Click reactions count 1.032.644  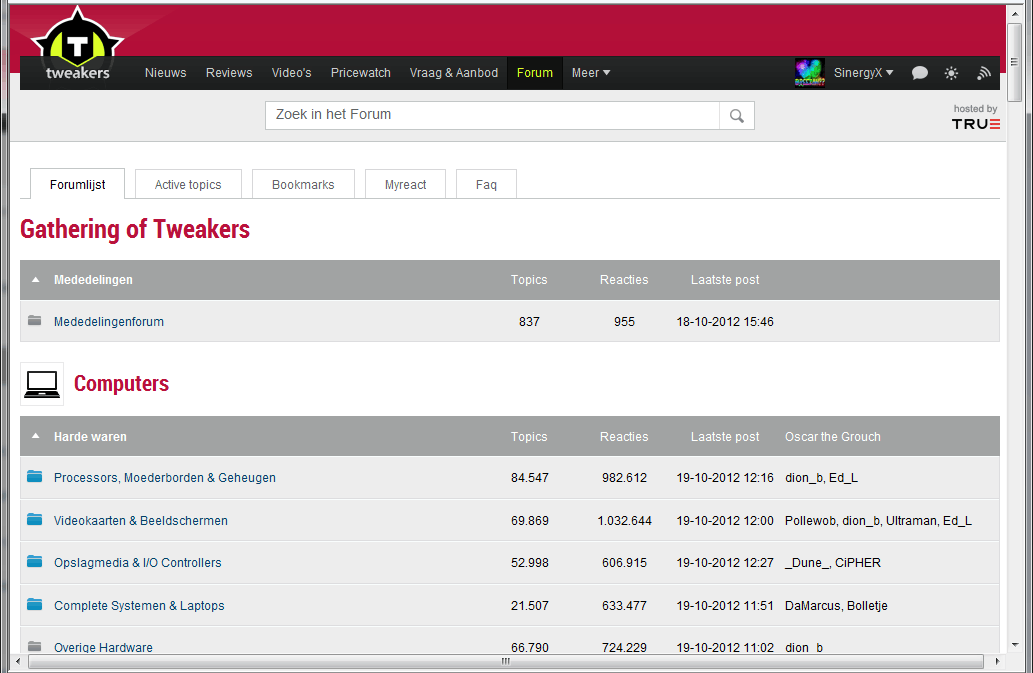click(x=625, y=520)
